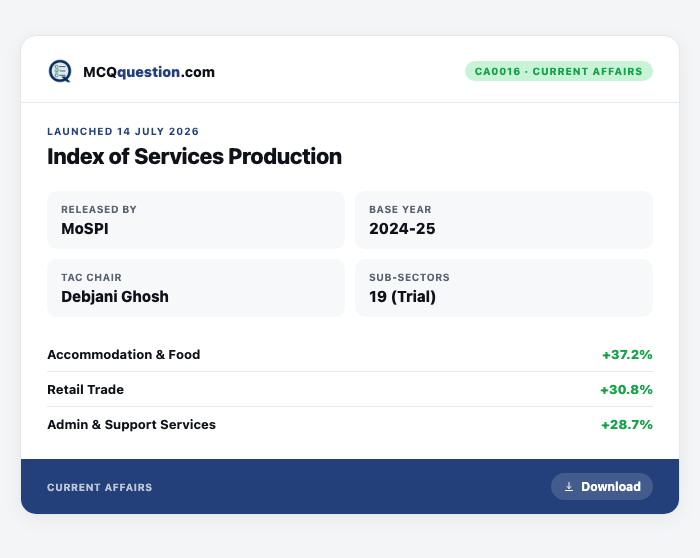Click the +28.7% growth value

627,425
